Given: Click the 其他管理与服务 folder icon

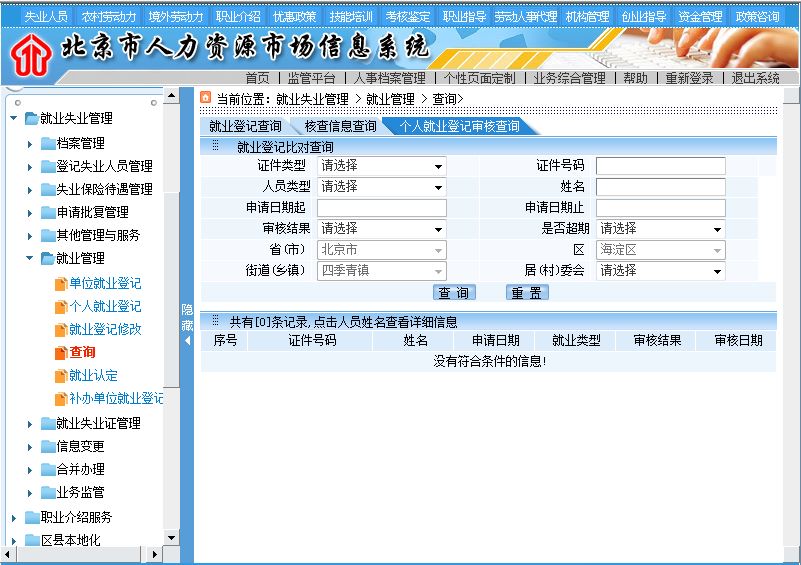Looking at the screenshot, I should coord(48,236).
